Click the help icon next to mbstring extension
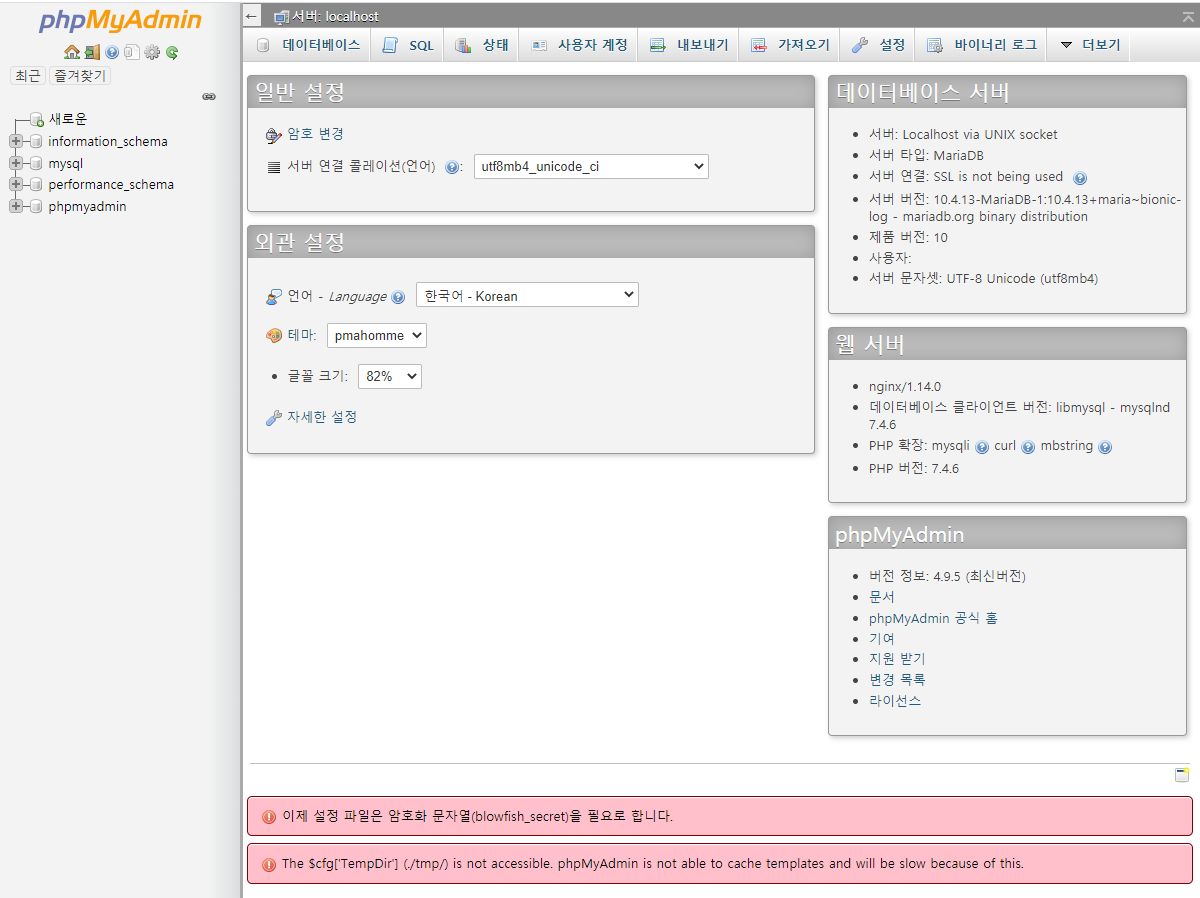 (x=1105, y=447)
